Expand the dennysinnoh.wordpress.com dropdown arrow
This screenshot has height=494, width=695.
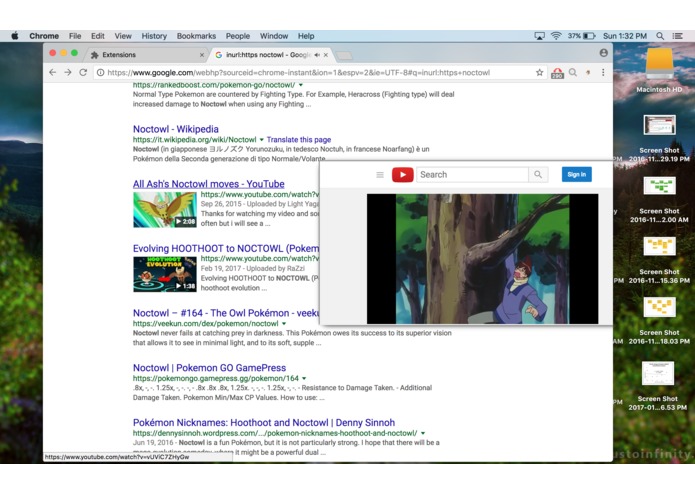[x=423, y=433]
